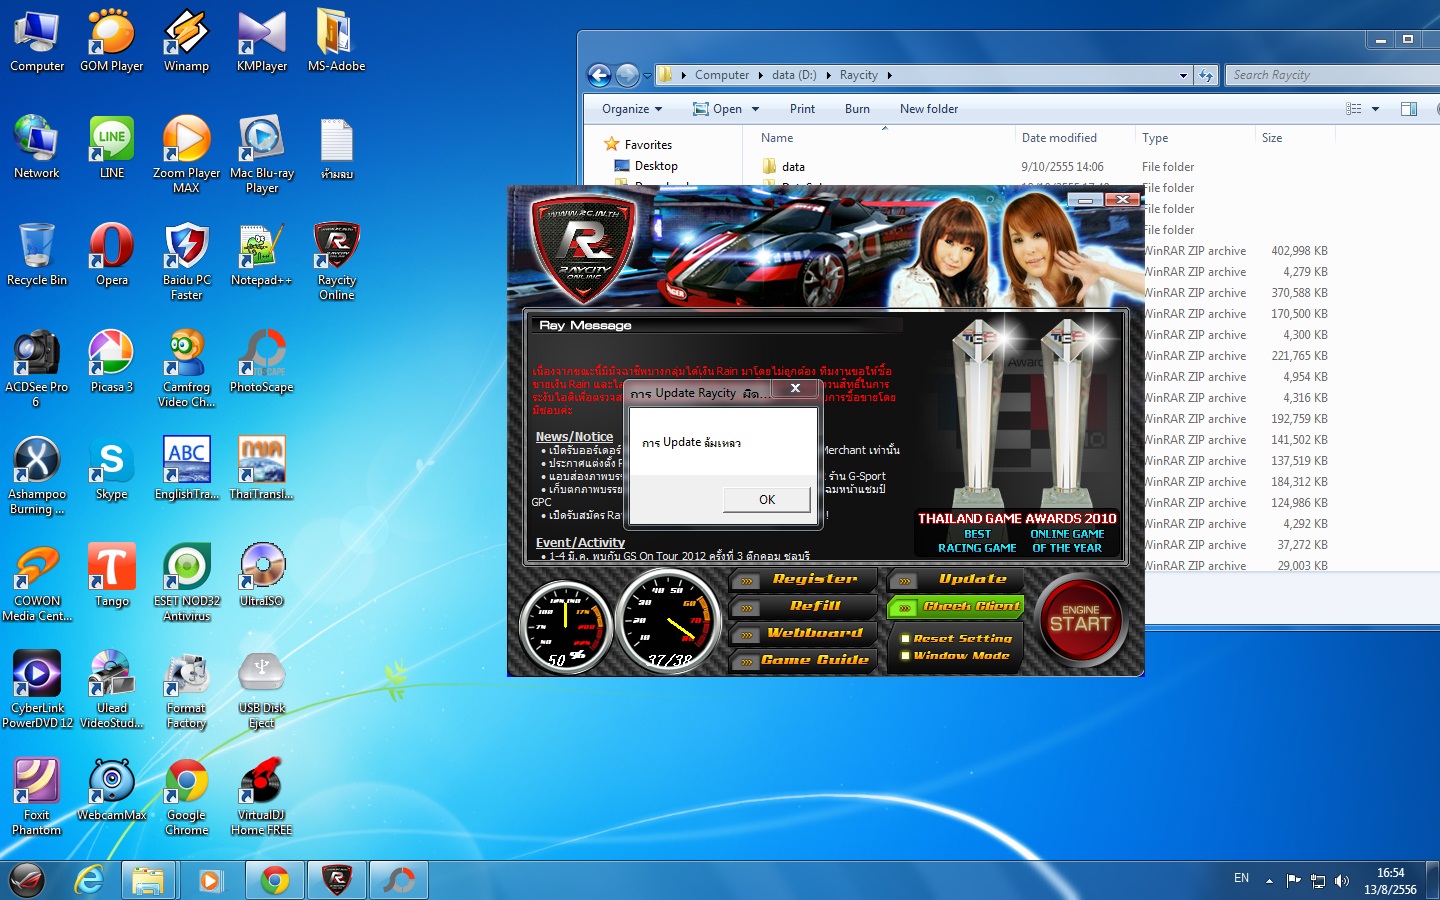This screenshot has width=1440, height=900.
Task: Click the volume speaker tray icon
Action: click(1342, 881)
